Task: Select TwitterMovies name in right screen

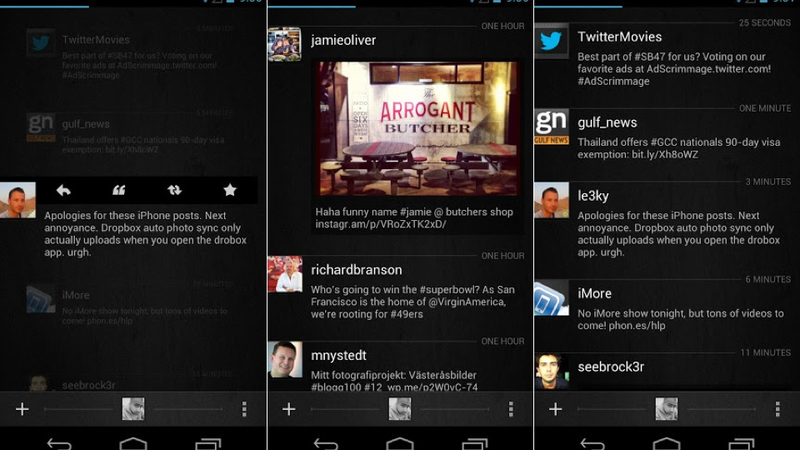Action: (619, 37)
